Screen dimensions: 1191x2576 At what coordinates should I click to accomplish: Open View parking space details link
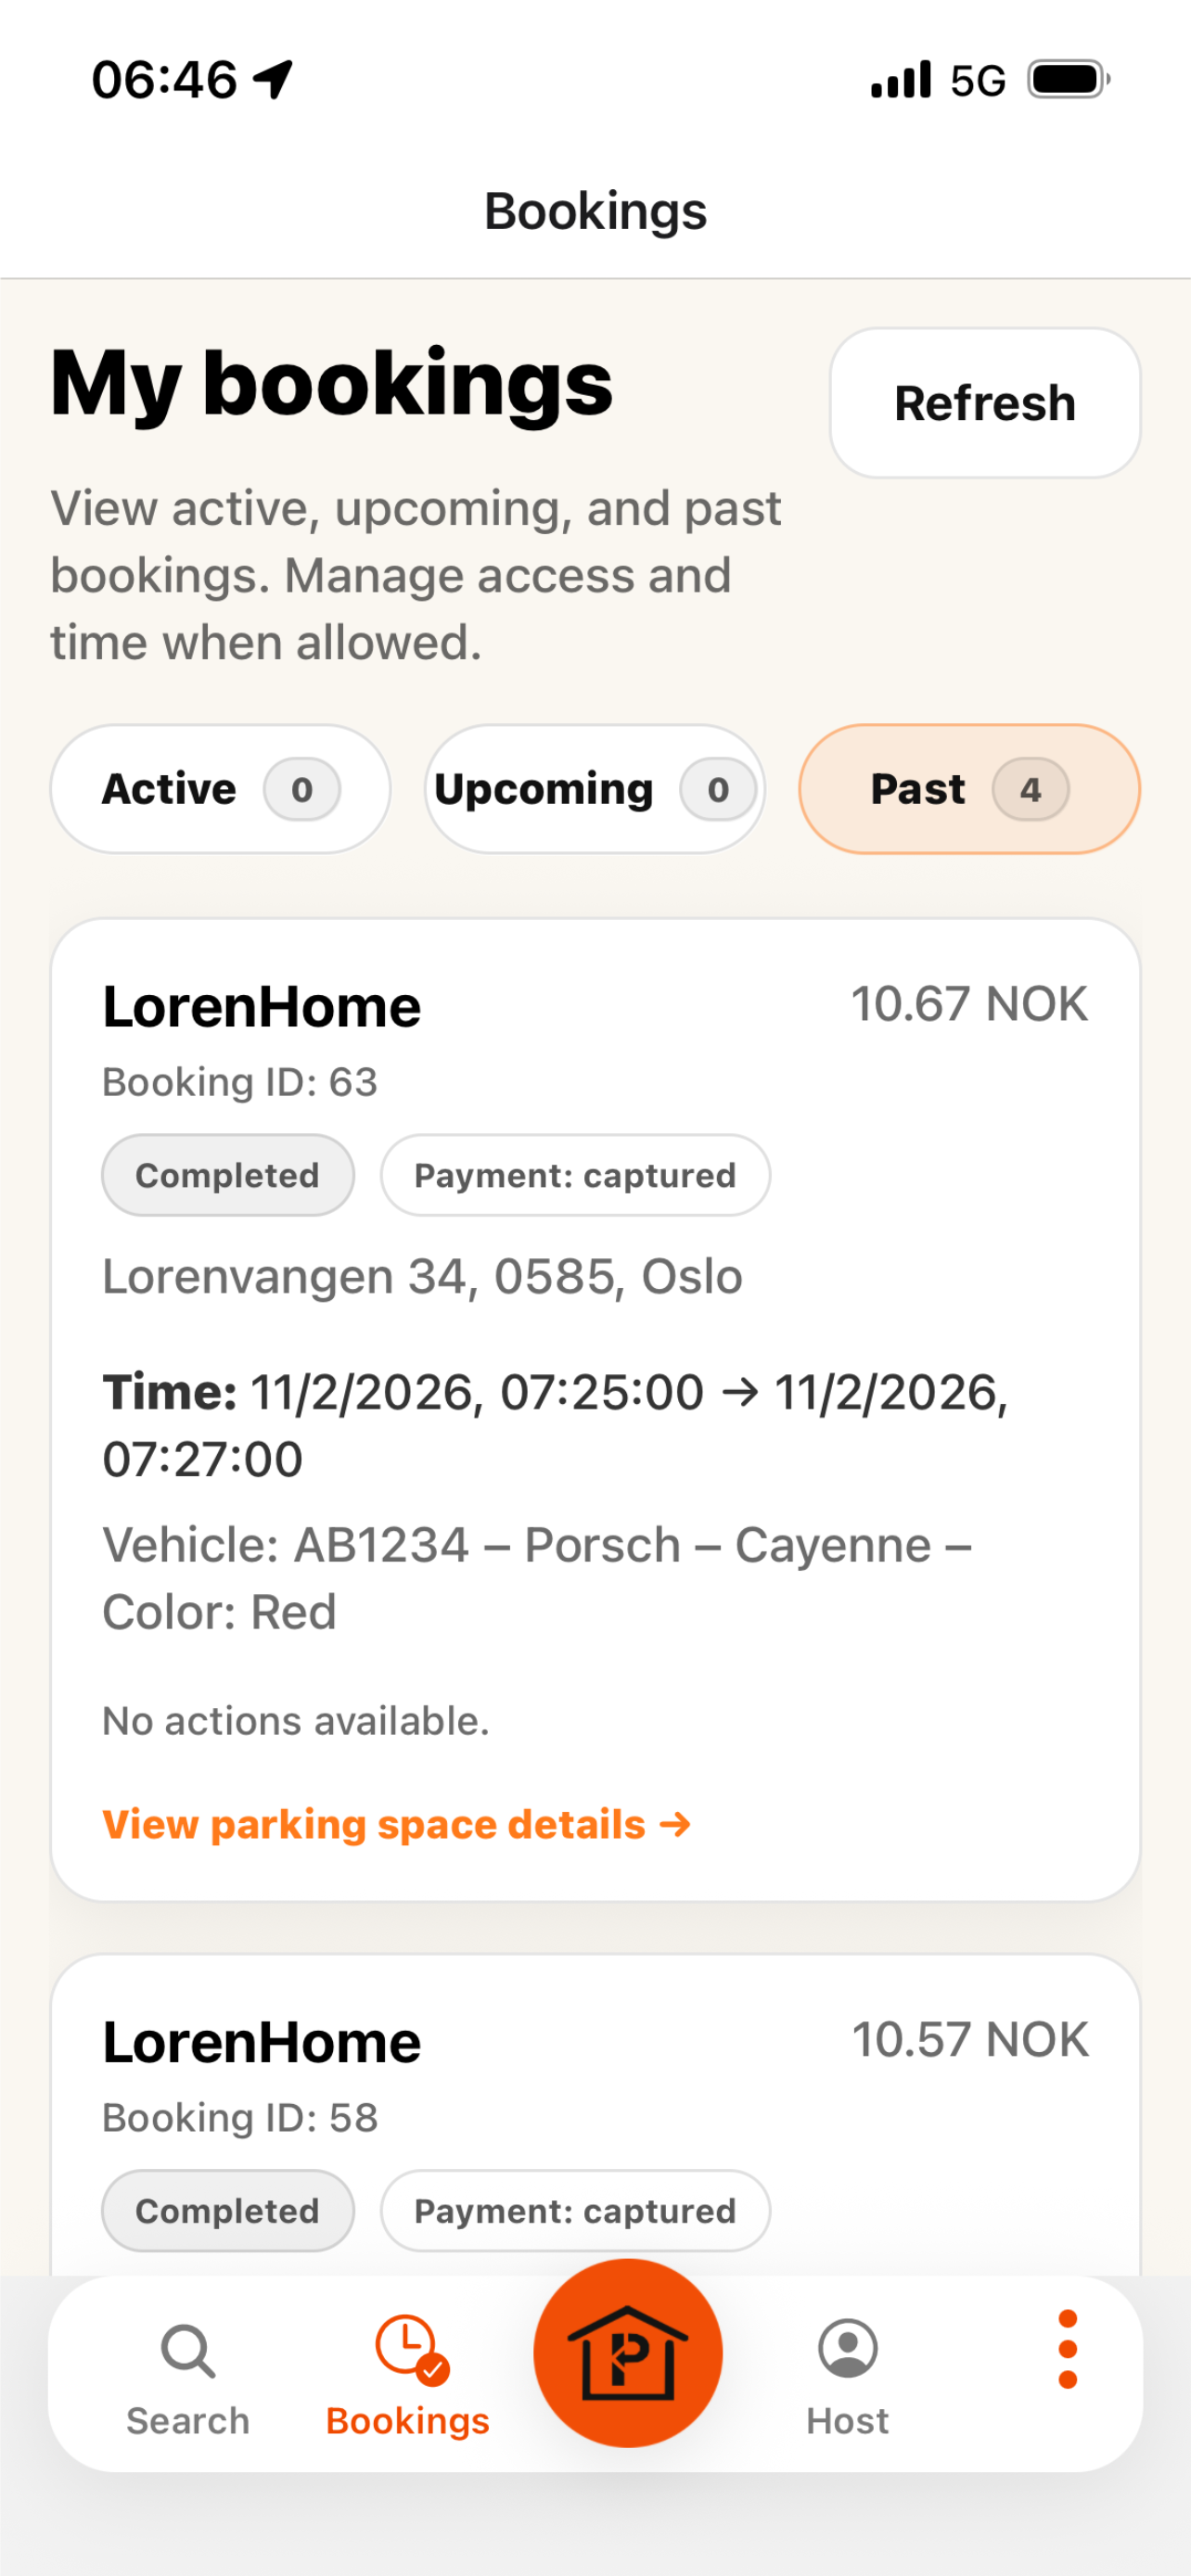[395, 1823]
